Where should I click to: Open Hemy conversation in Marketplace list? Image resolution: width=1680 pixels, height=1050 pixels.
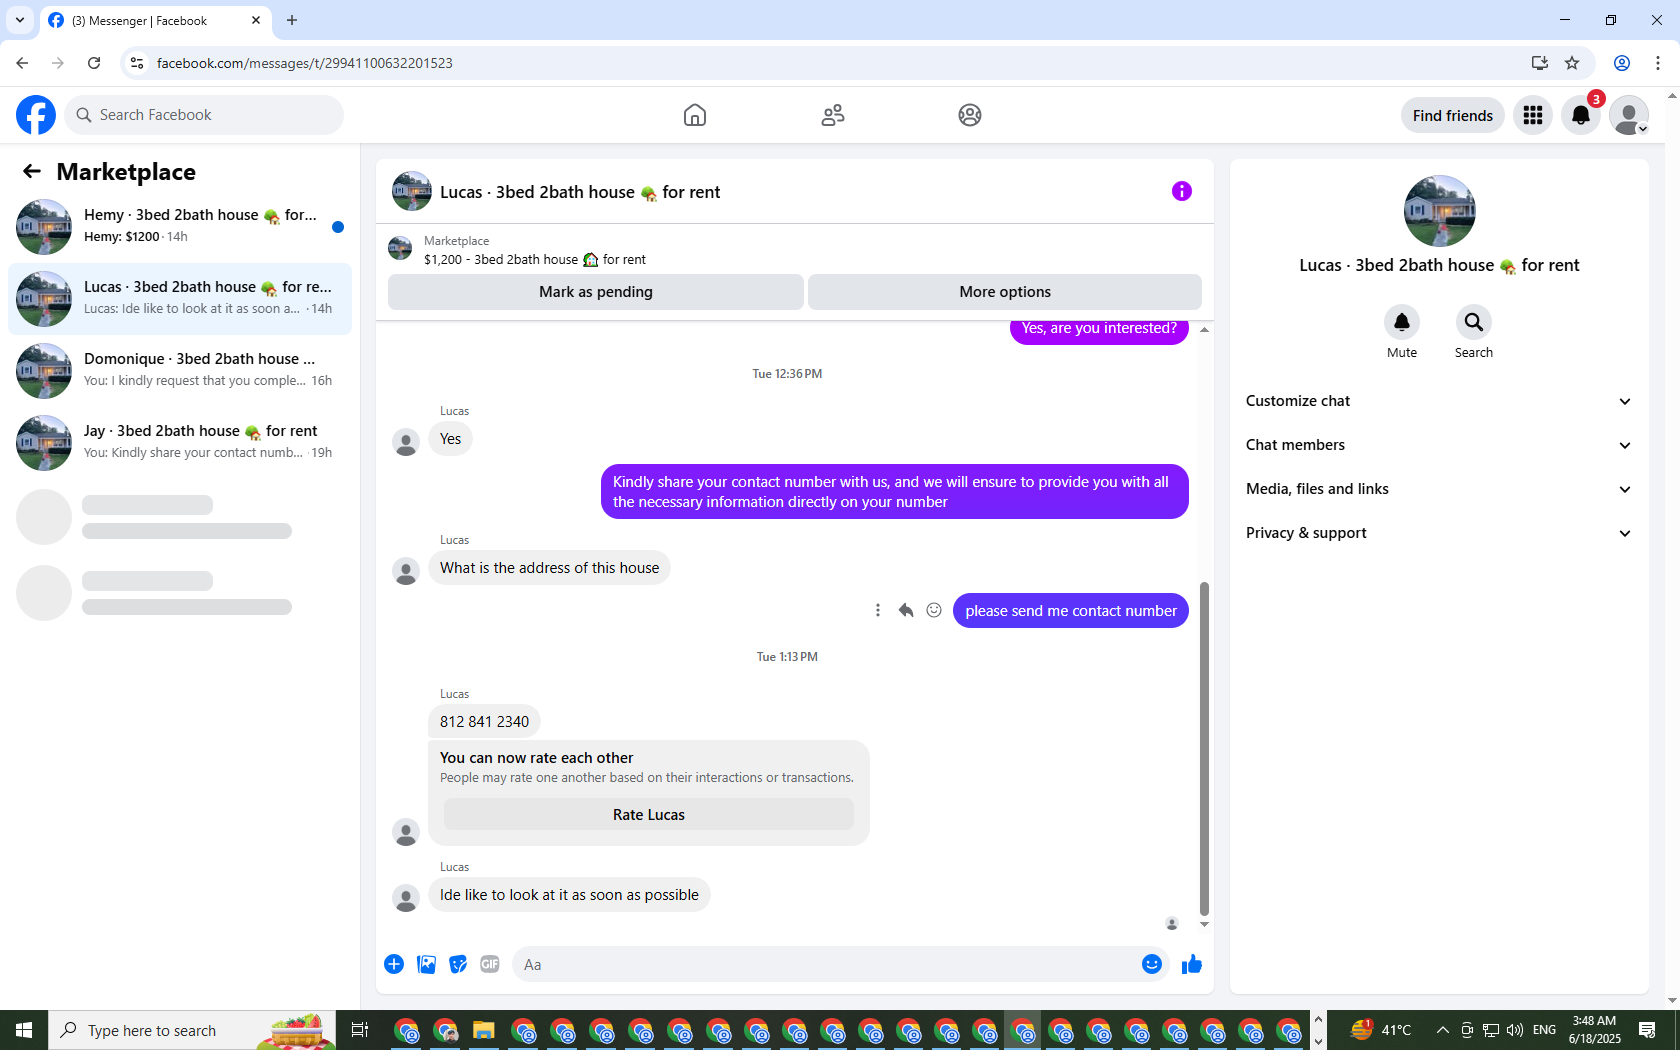[180, 227]
